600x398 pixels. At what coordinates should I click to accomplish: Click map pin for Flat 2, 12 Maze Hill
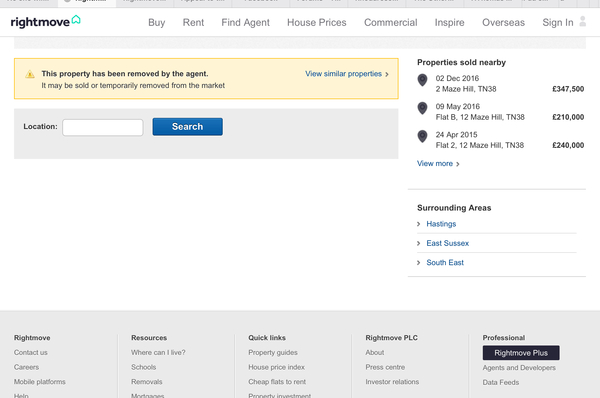(x=422, y=136)
